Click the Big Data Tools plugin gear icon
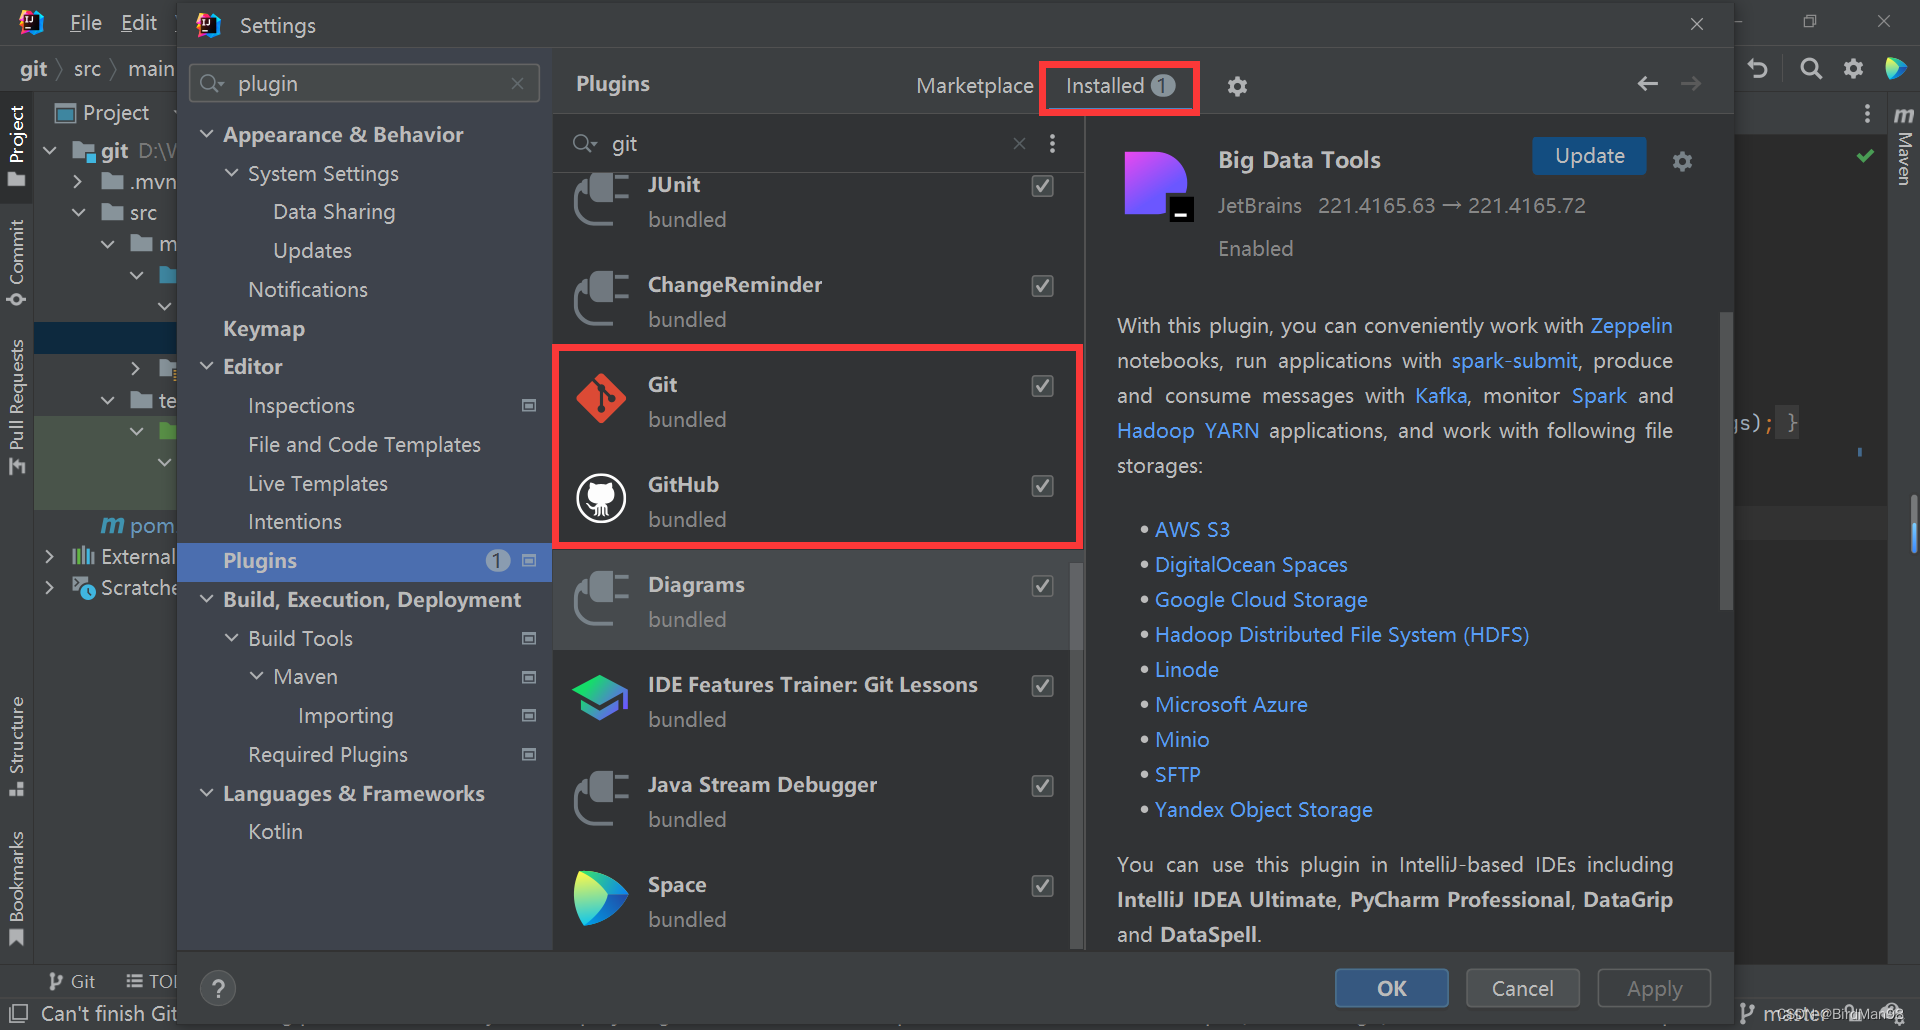This screenshot has height=1030, width=1920. [1682, 161]
